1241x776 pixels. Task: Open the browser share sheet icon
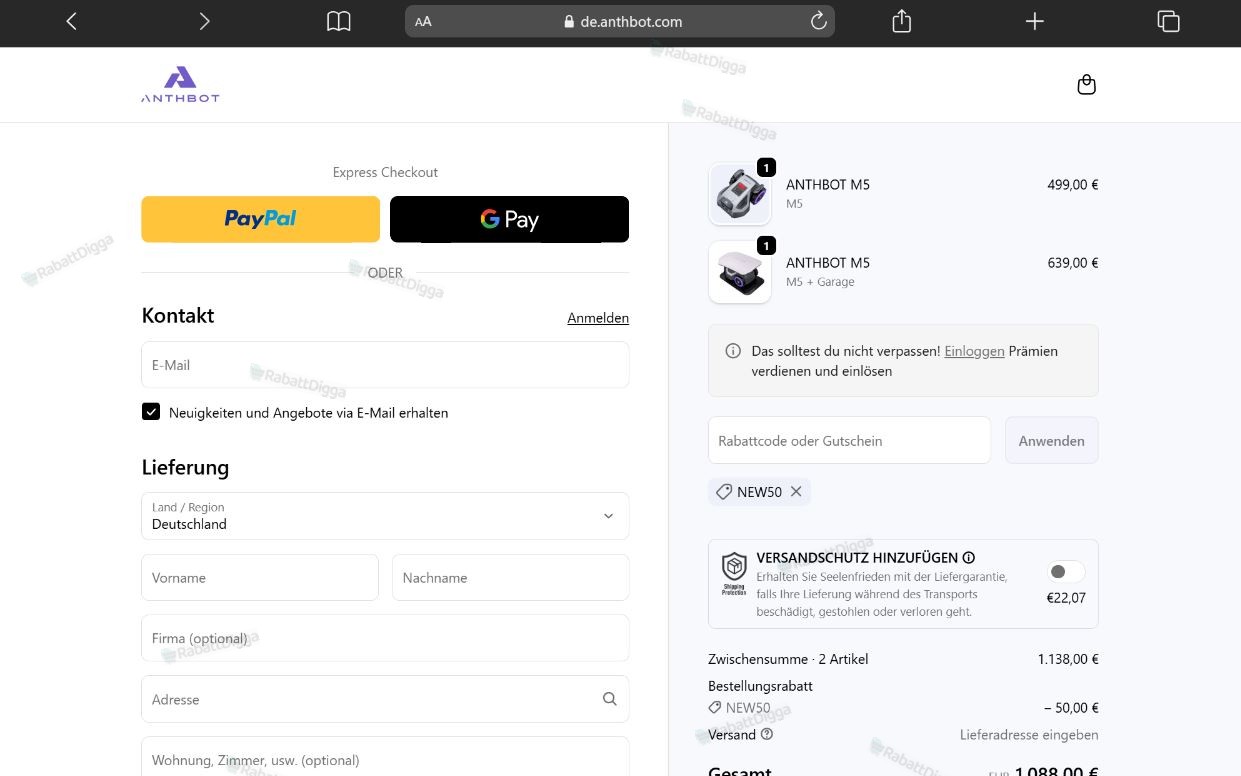[x=901, y=21]
